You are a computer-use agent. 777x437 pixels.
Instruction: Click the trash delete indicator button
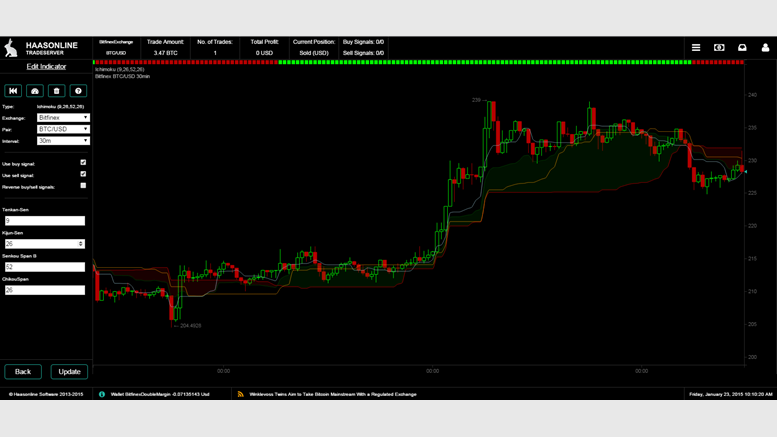click(56, 91)
